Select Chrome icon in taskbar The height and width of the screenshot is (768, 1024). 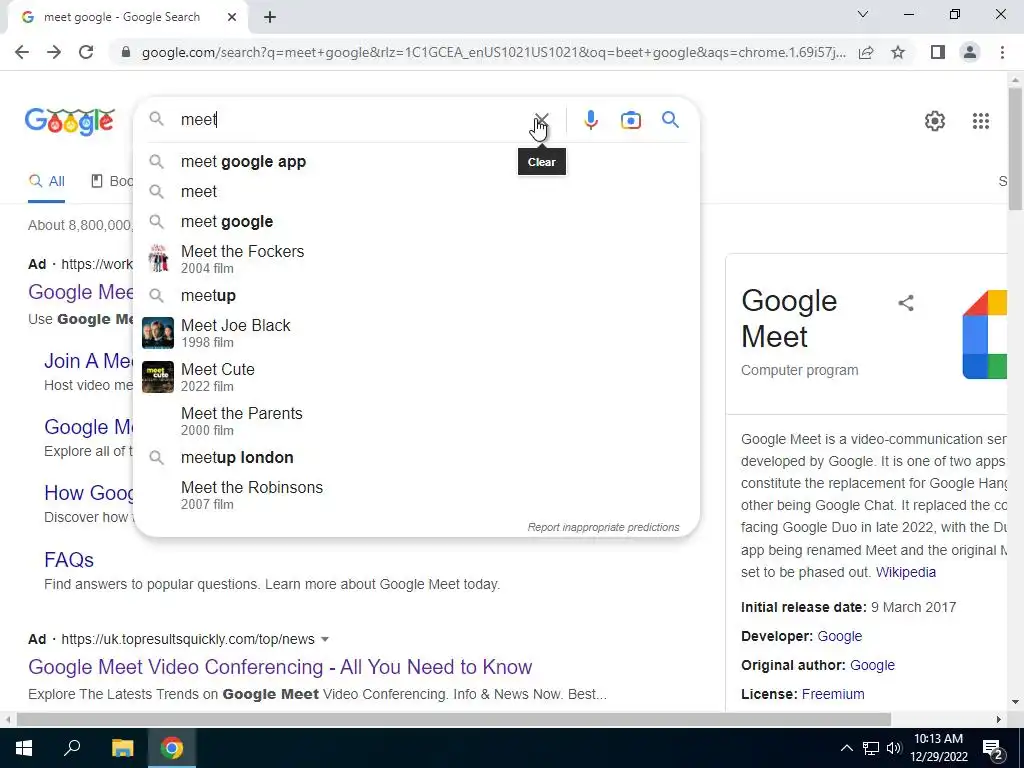(x=172, y=748)
